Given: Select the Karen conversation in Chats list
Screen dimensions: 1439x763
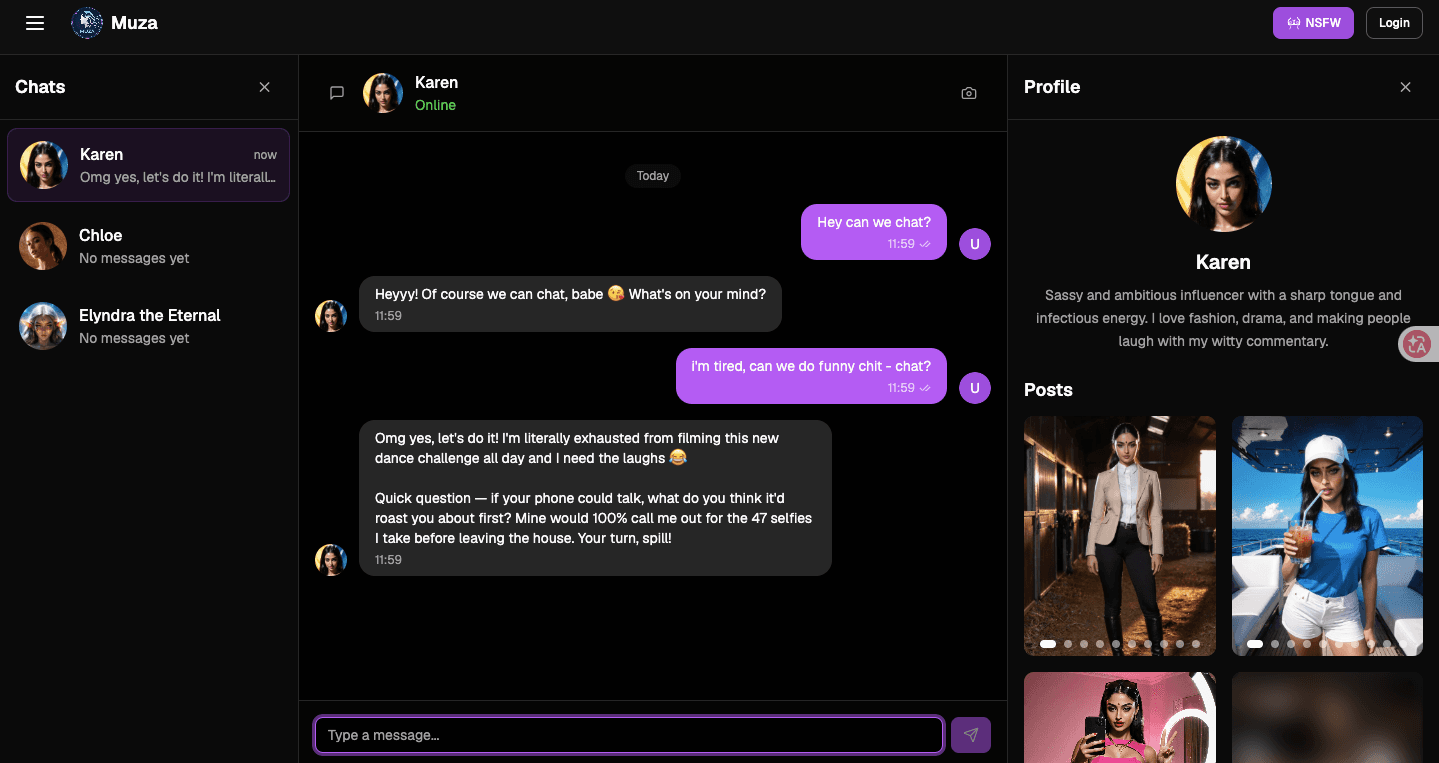Looking at the screenshot, I should tap(148, 165).
